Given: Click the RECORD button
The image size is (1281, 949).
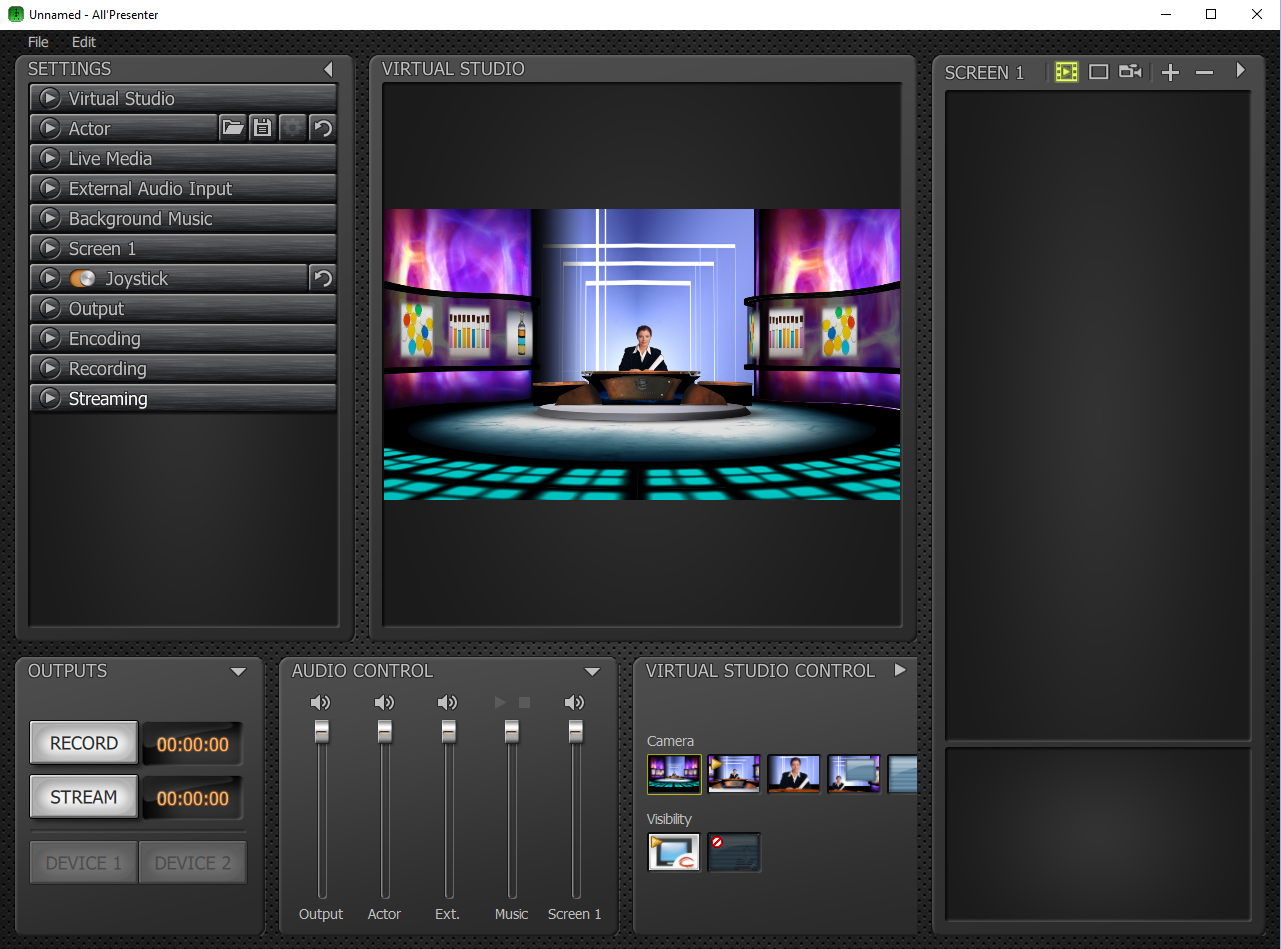Looking at the screenshot, I should (84, 743).
